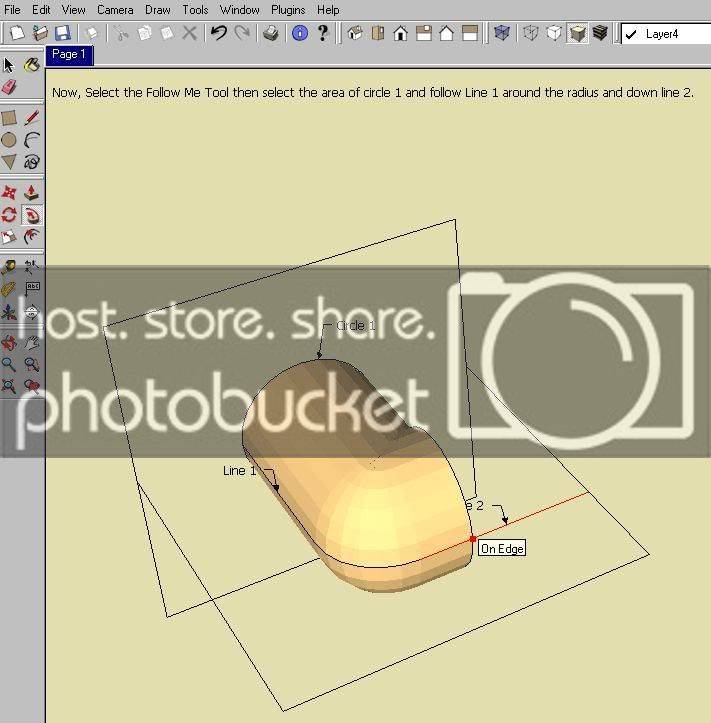Select the Push/Pull tool
Image resolution: width=711 pixels, height=723 pixels.
(x=31, y=193)
